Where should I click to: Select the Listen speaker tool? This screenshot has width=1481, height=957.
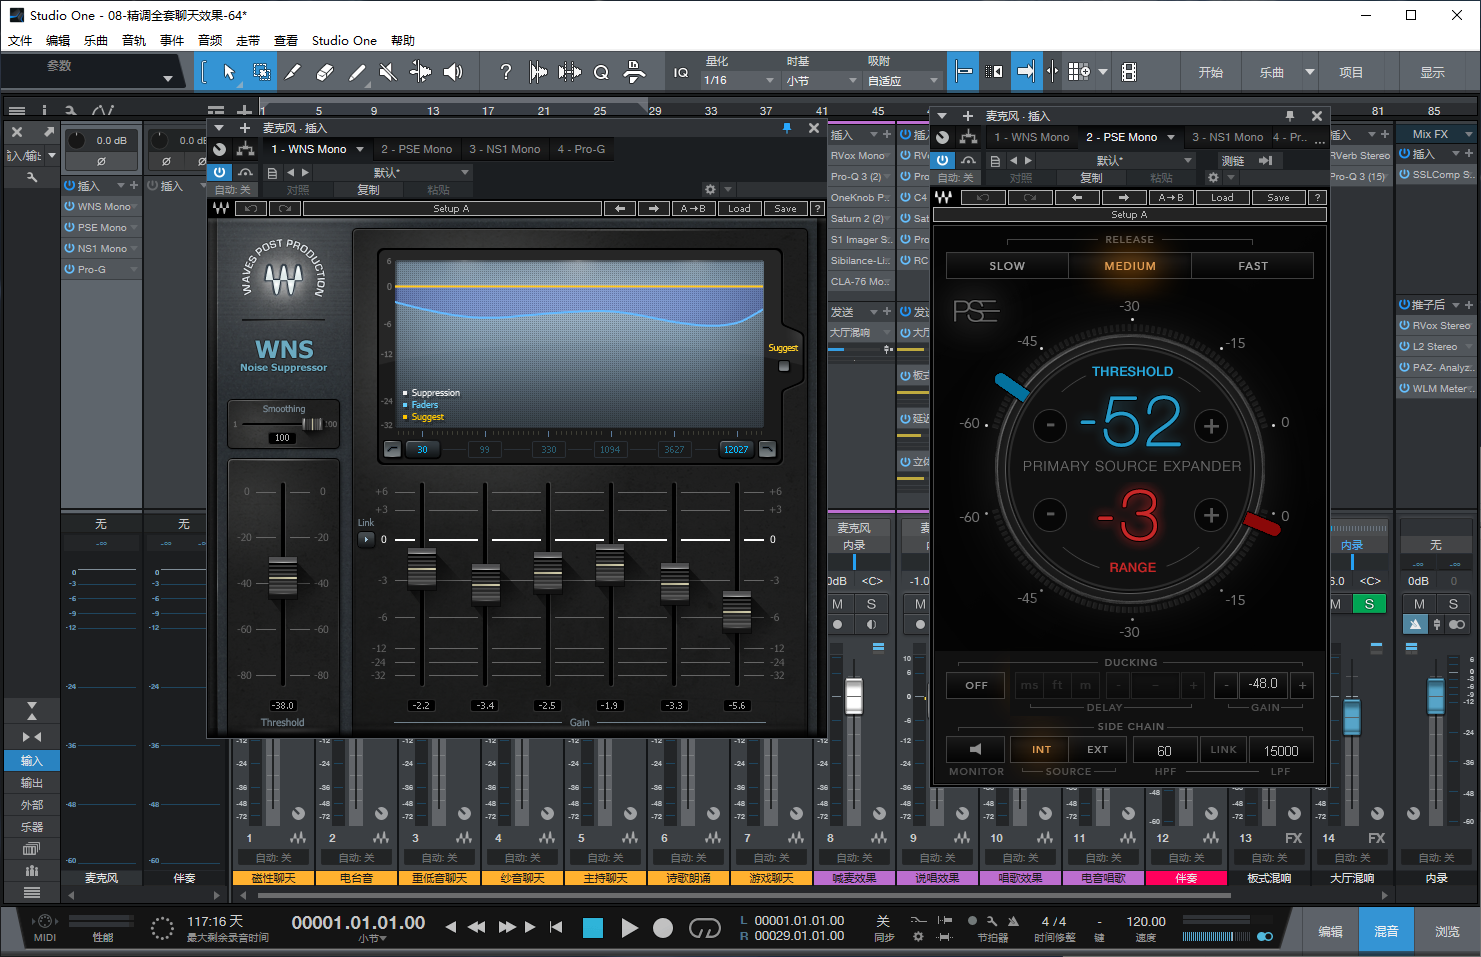point(453,72)
